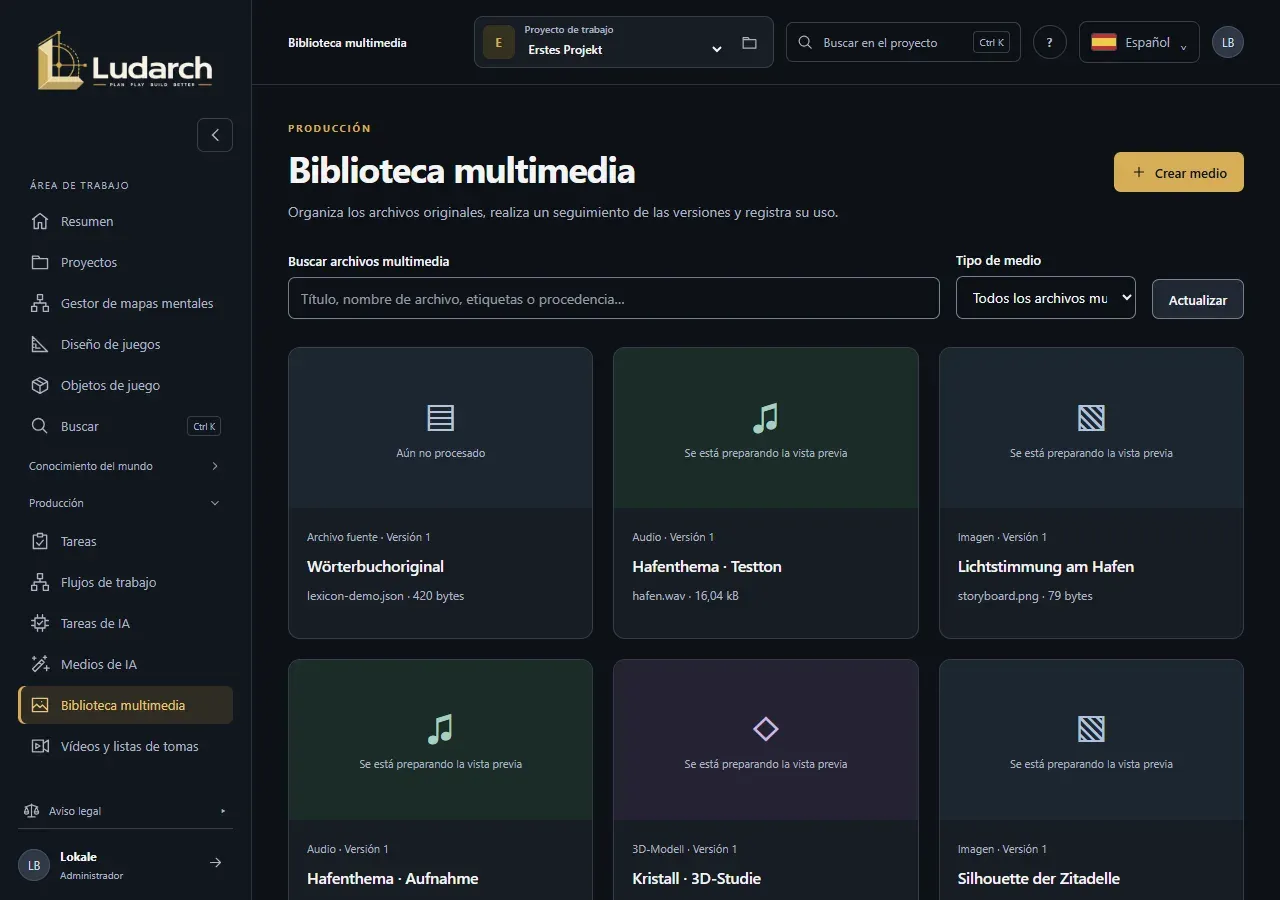Click the file name storyboard.png · 79 bytes
The image size is (1280, 900).
coord(1025,596)
